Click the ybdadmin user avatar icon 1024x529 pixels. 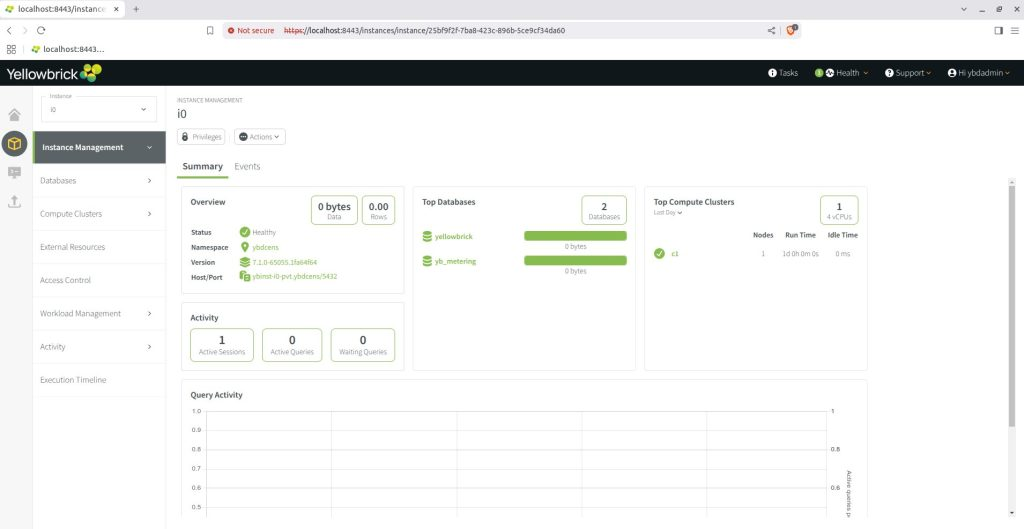coord(952,73)
